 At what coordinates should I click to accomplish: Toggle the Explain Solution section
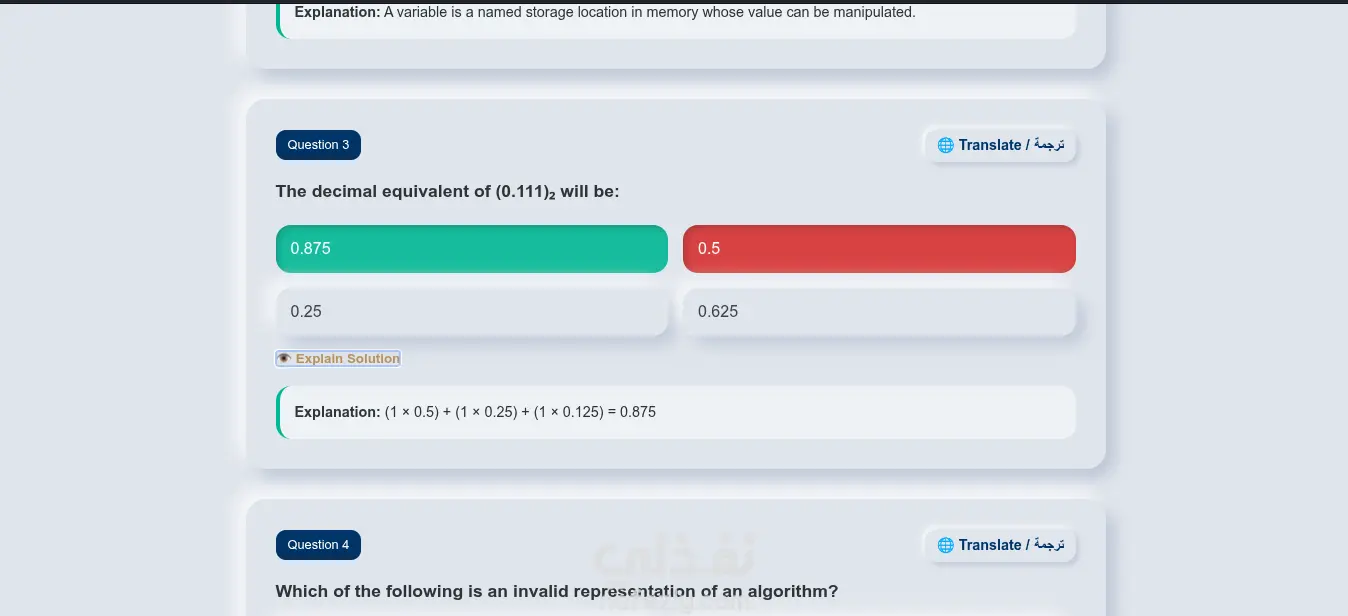point(338,358)
